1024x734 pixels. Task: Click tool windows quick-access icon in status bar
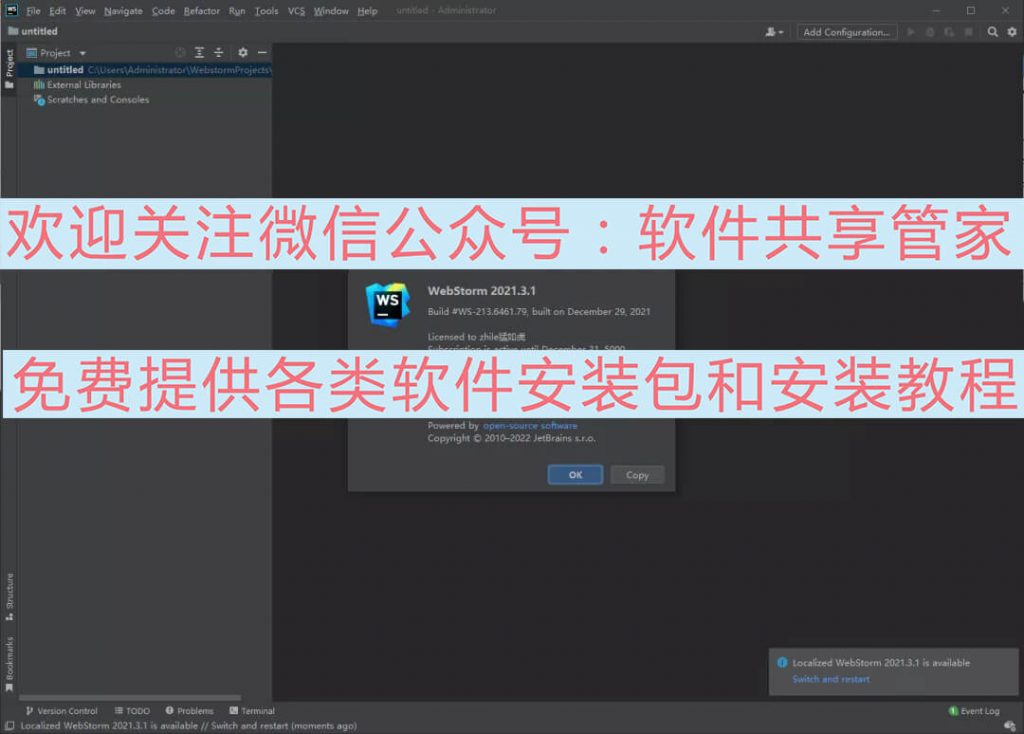(x=9, y=726)
